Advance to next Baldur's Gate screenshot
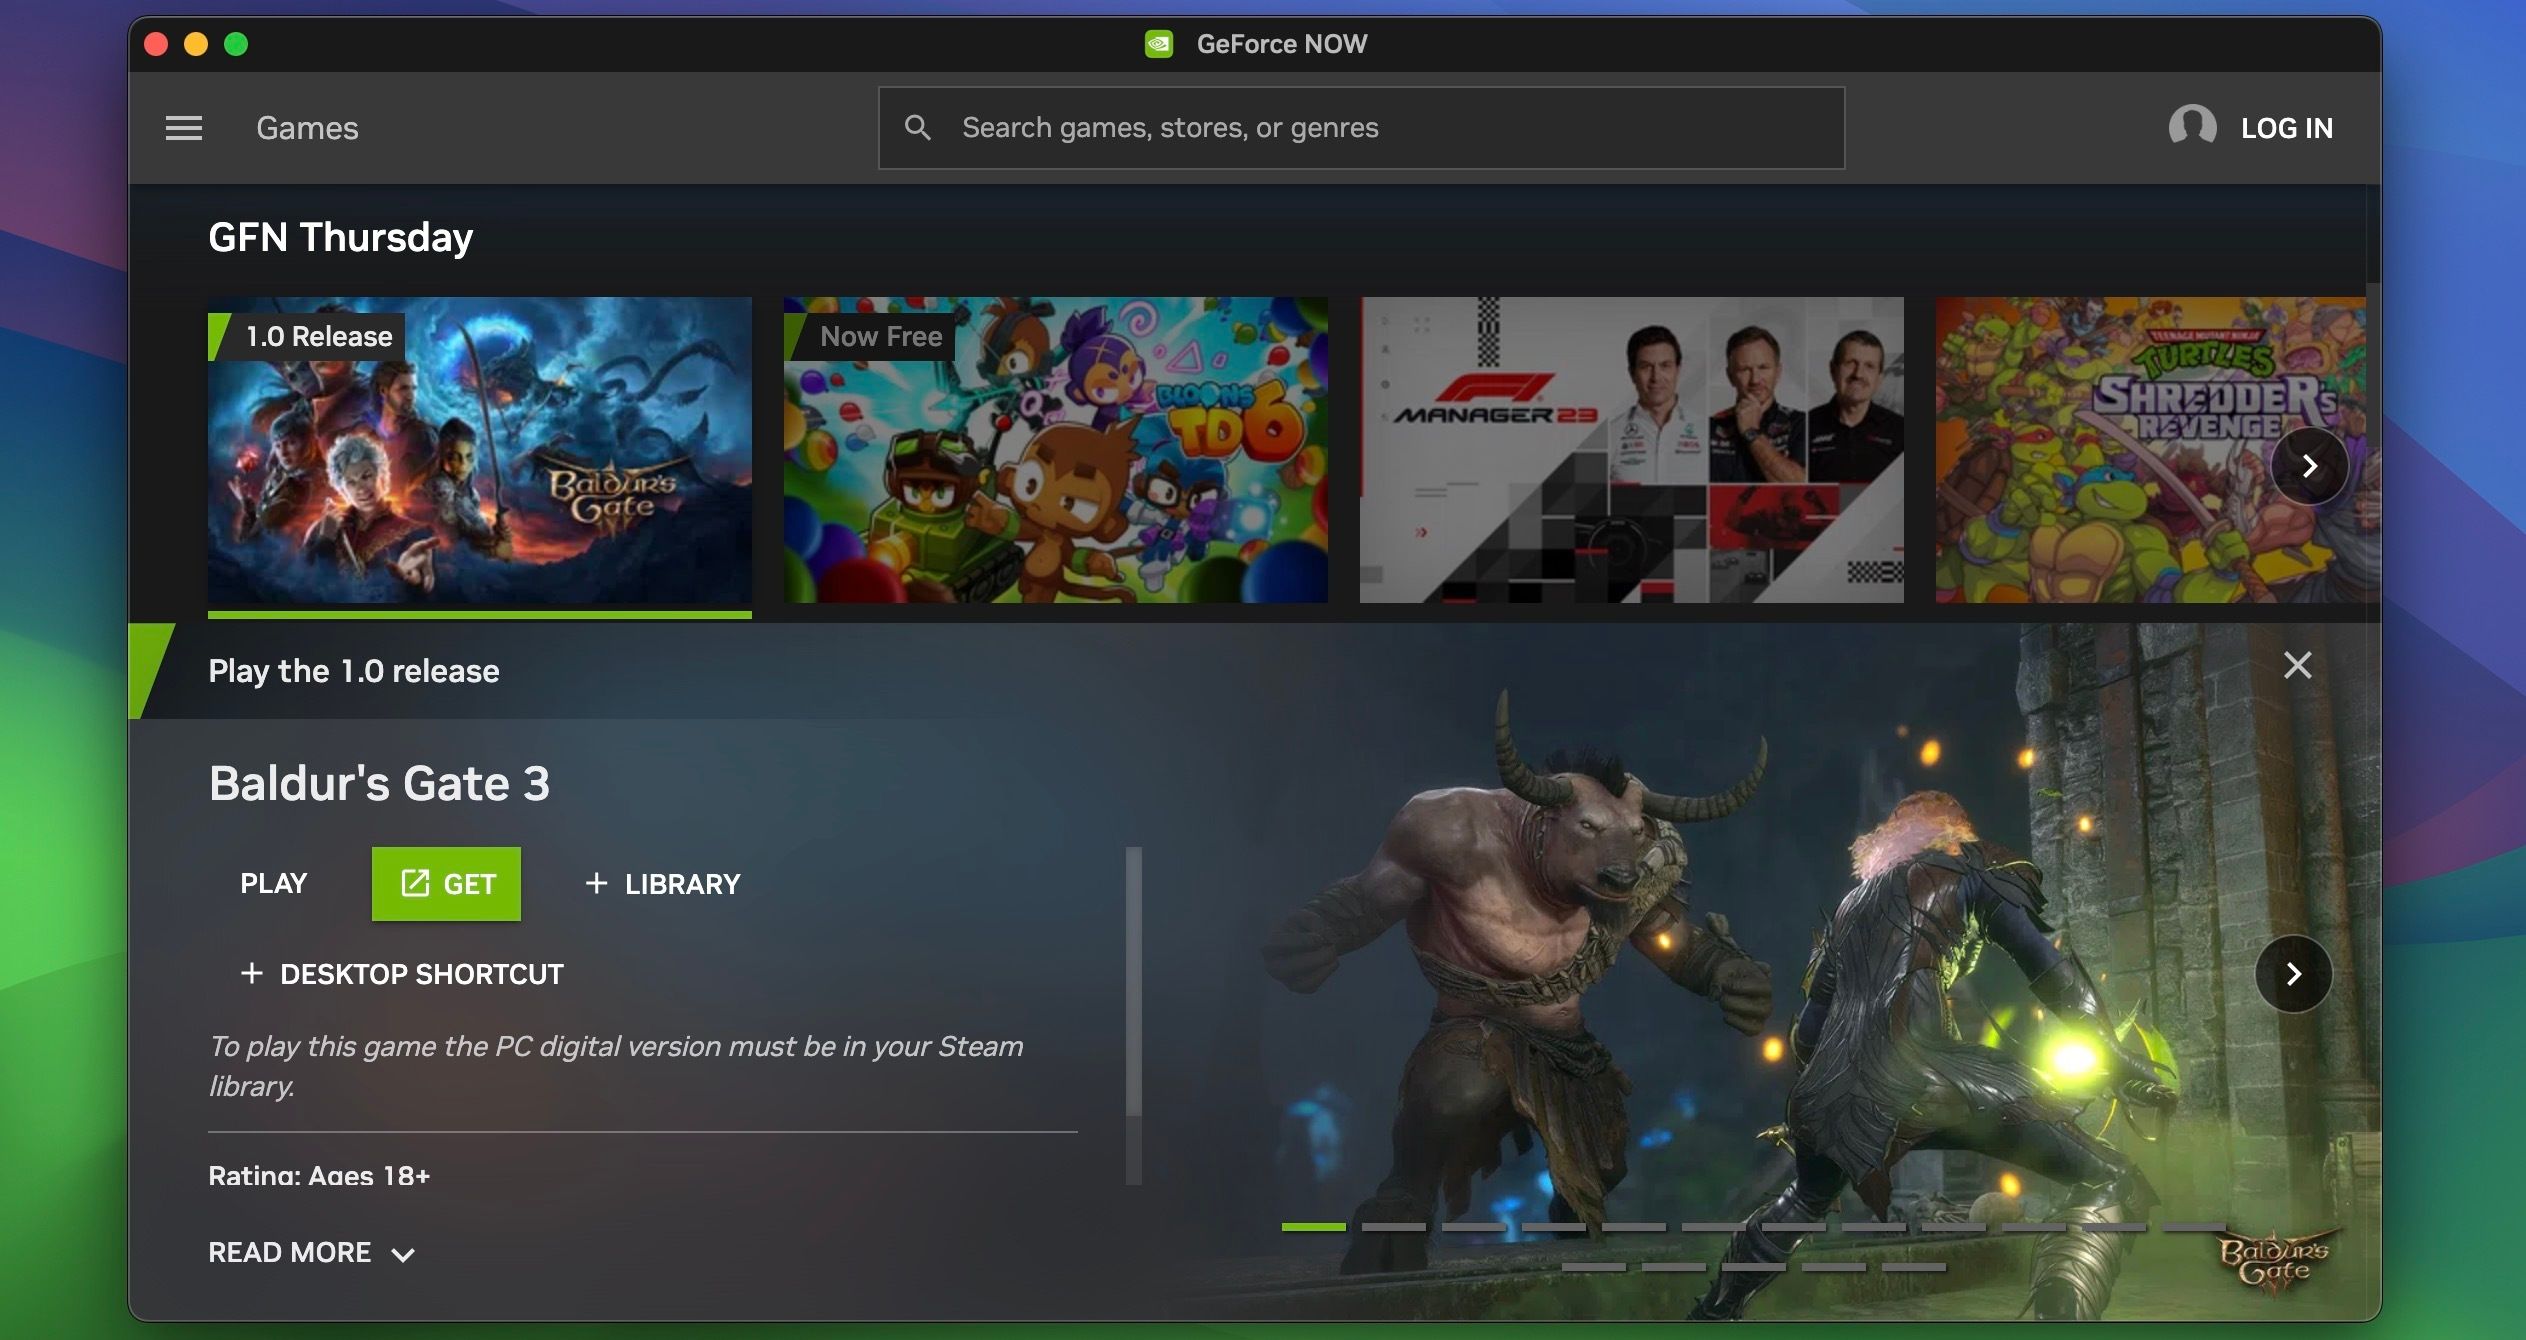2526x1340 pixels. [2293, 974]
